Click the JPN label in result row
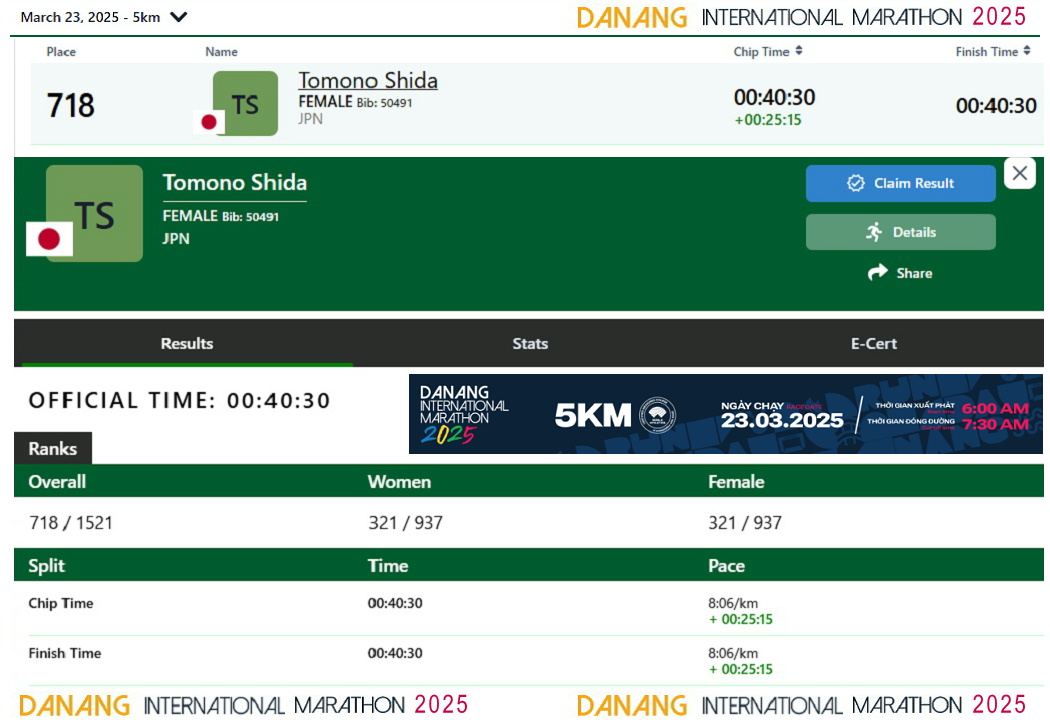The image size is (1050, 720). click(310, 119)
